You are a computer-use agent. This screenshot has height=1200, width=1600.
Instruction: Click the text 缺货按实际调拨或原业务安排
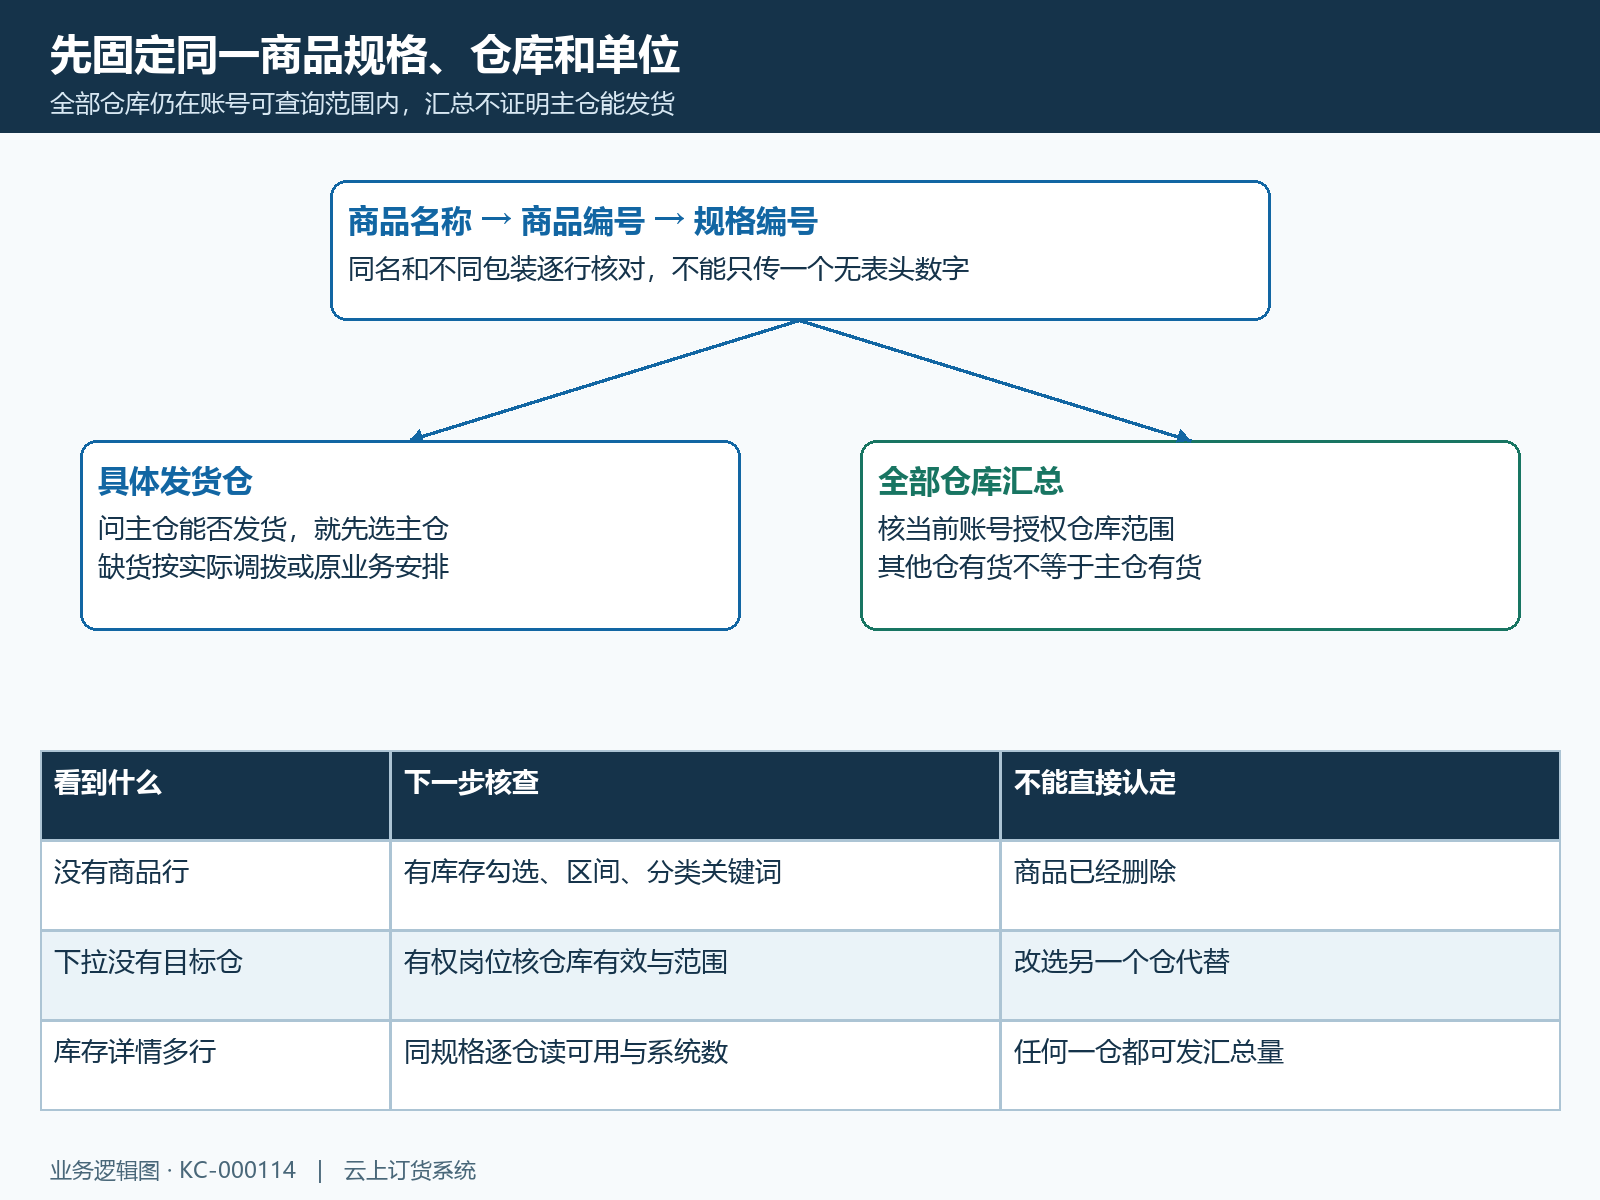pos(273,567)
